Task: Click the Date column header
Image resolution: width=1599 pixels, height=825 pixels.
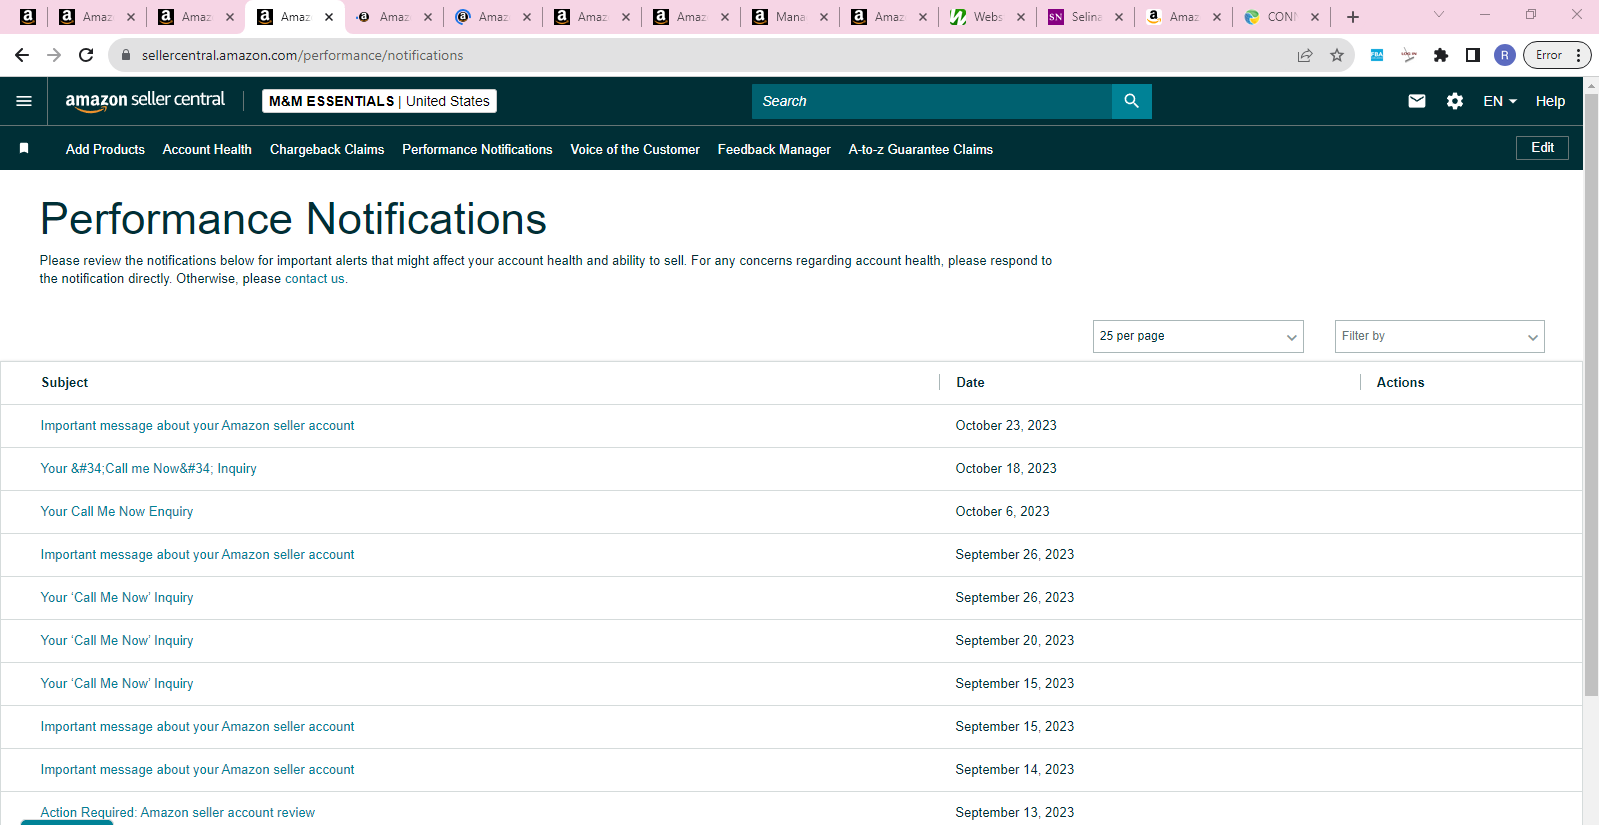Action: (x=970, y=383)
